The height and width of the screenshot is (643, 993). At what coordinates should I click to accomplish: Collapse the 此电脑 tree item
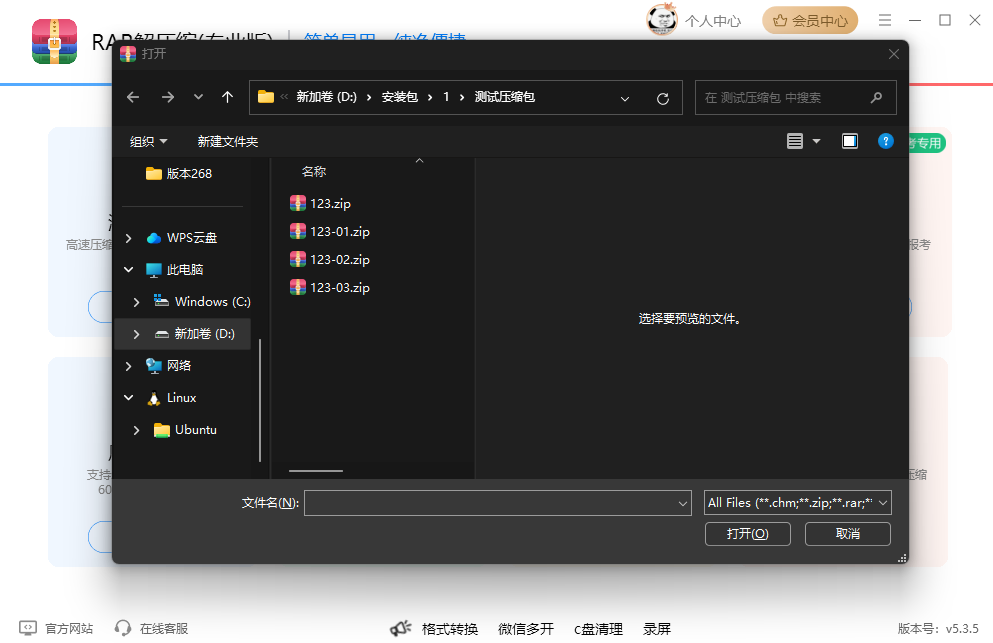pyautogui.click(x=128, y=269)
